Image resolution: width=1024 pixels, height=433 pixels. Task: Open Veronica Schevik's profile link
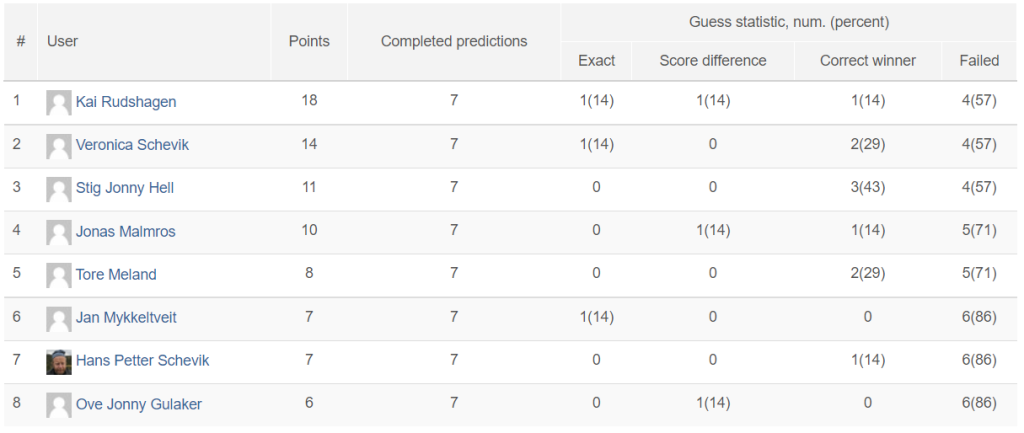pos(133,145)
